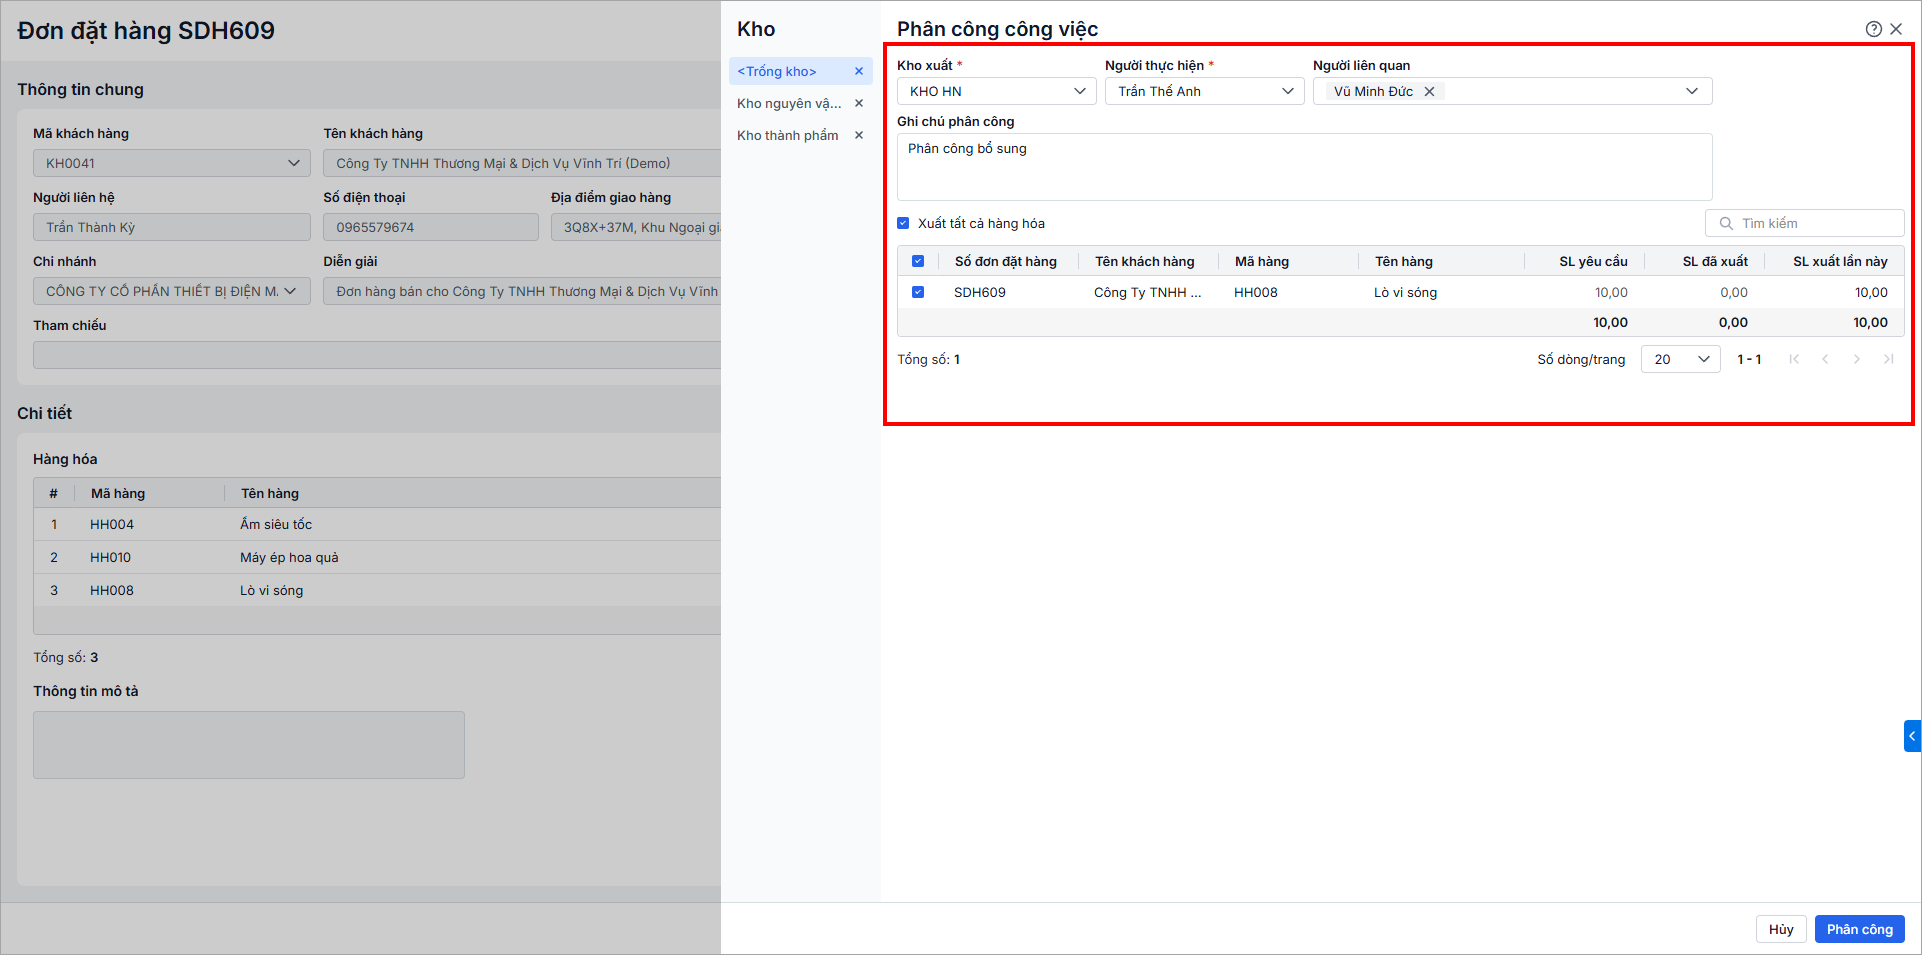Change rows per page dropdown
This screenshot has width=1922, height=955.
1680,359
